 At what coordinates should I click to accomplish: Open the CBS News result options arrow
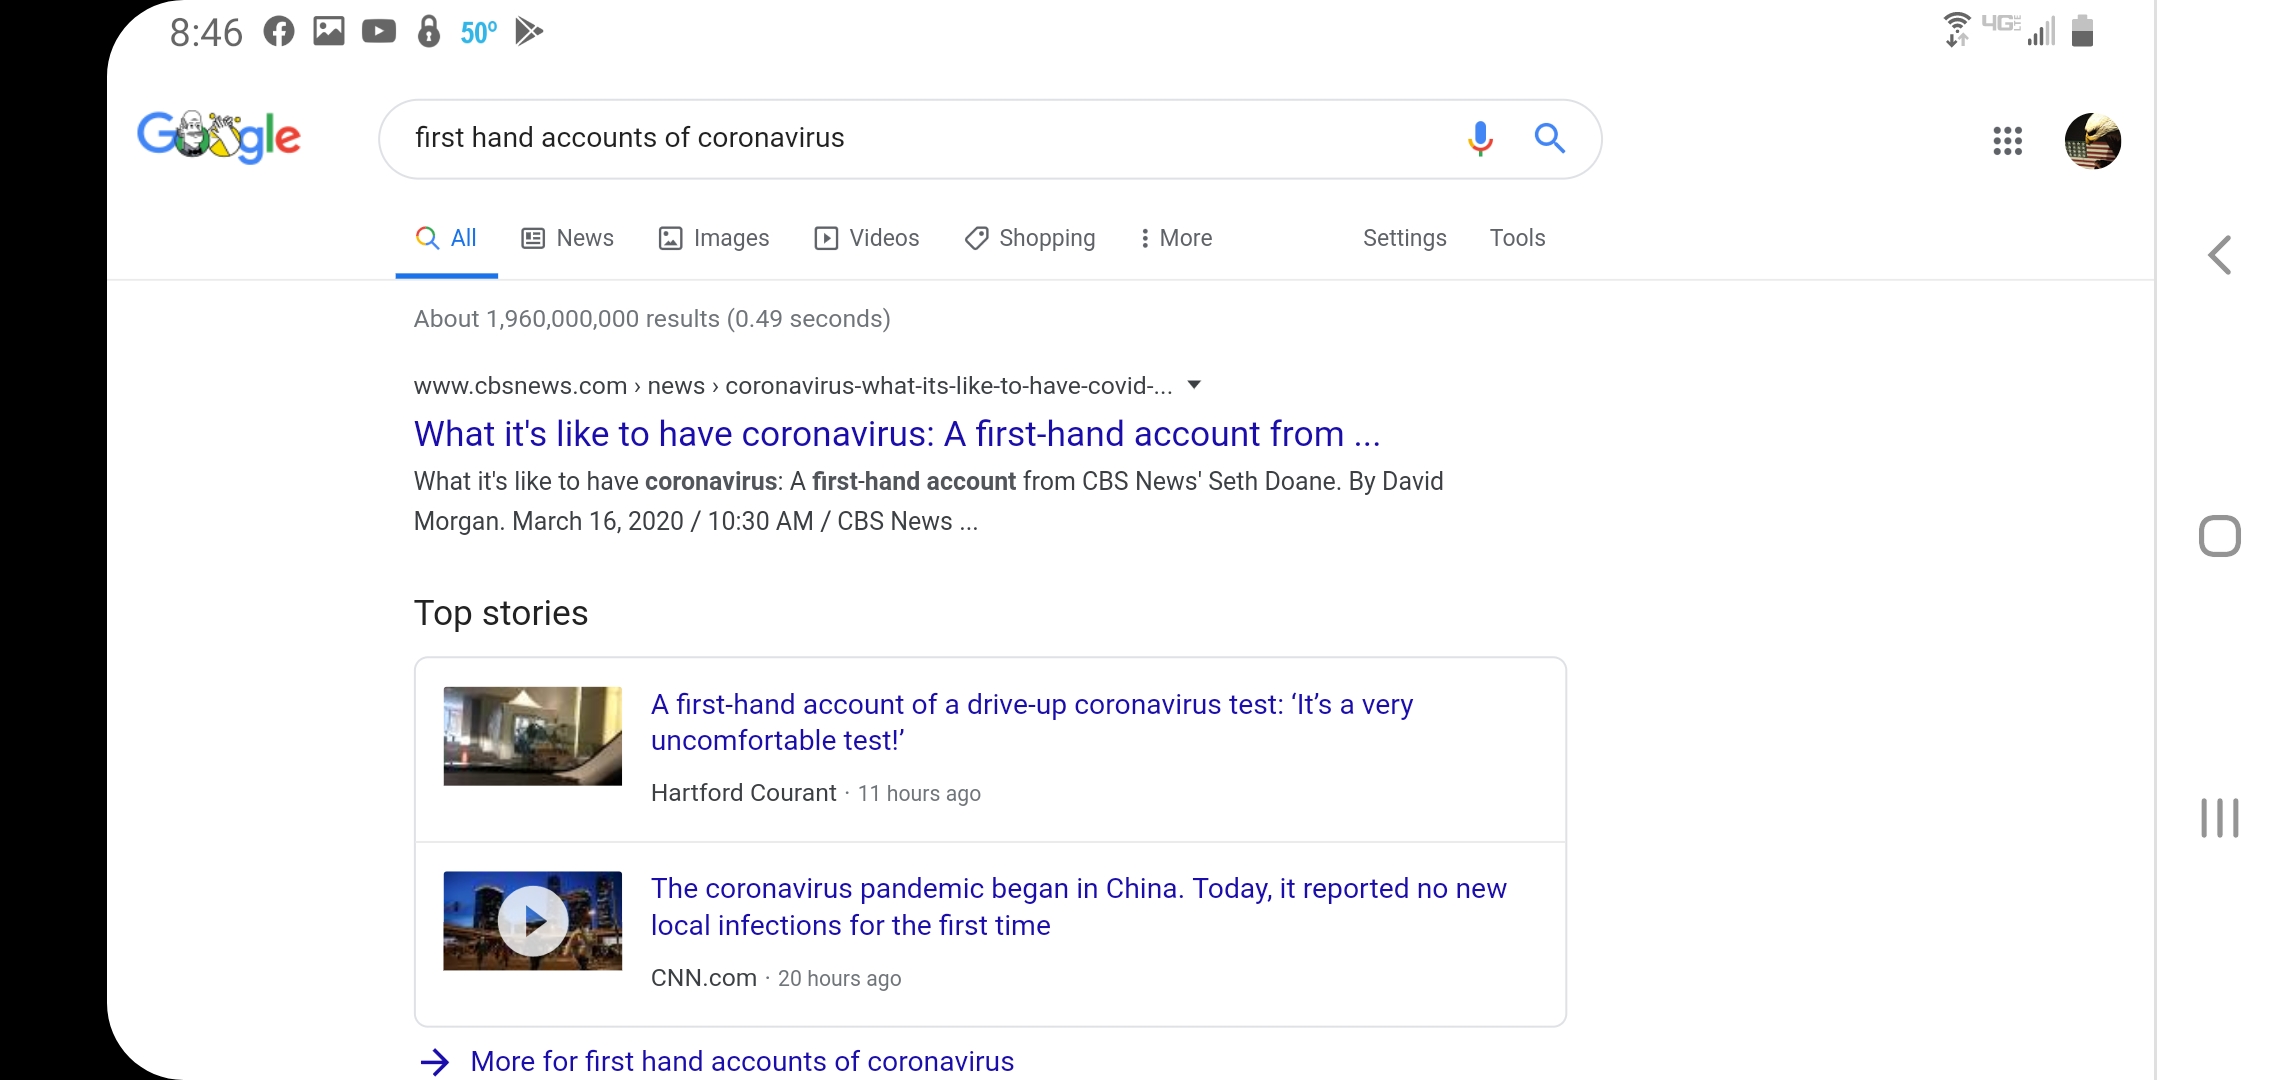(1195, 385)
